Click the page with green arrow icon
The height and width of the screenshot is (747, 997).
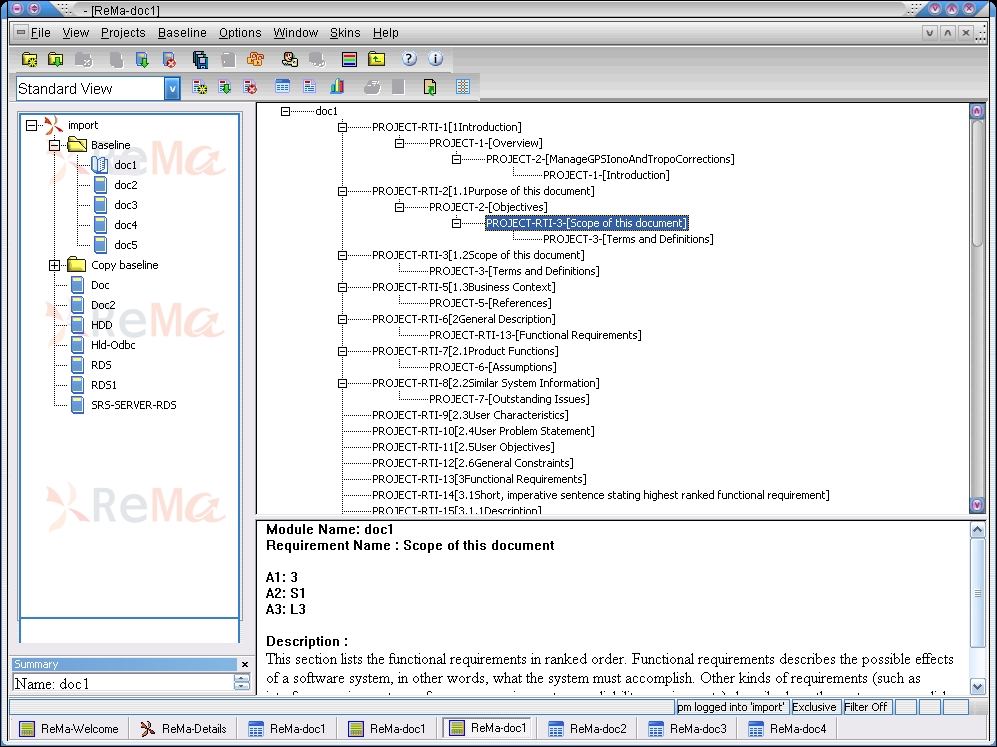[x=430, y=87]
